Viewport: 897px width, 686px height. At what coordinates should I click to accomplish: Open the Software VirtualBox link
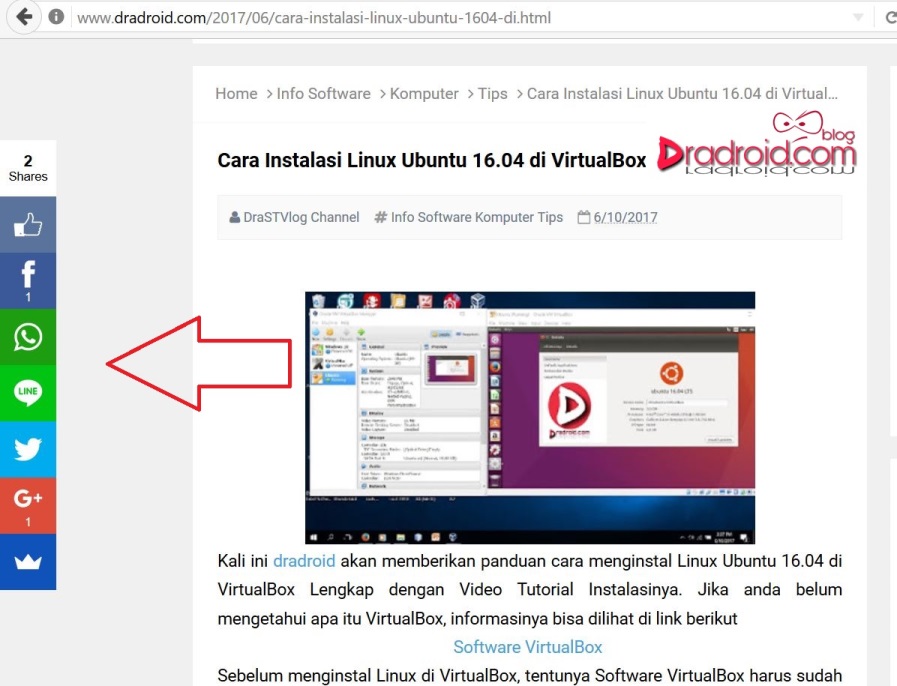527,647
